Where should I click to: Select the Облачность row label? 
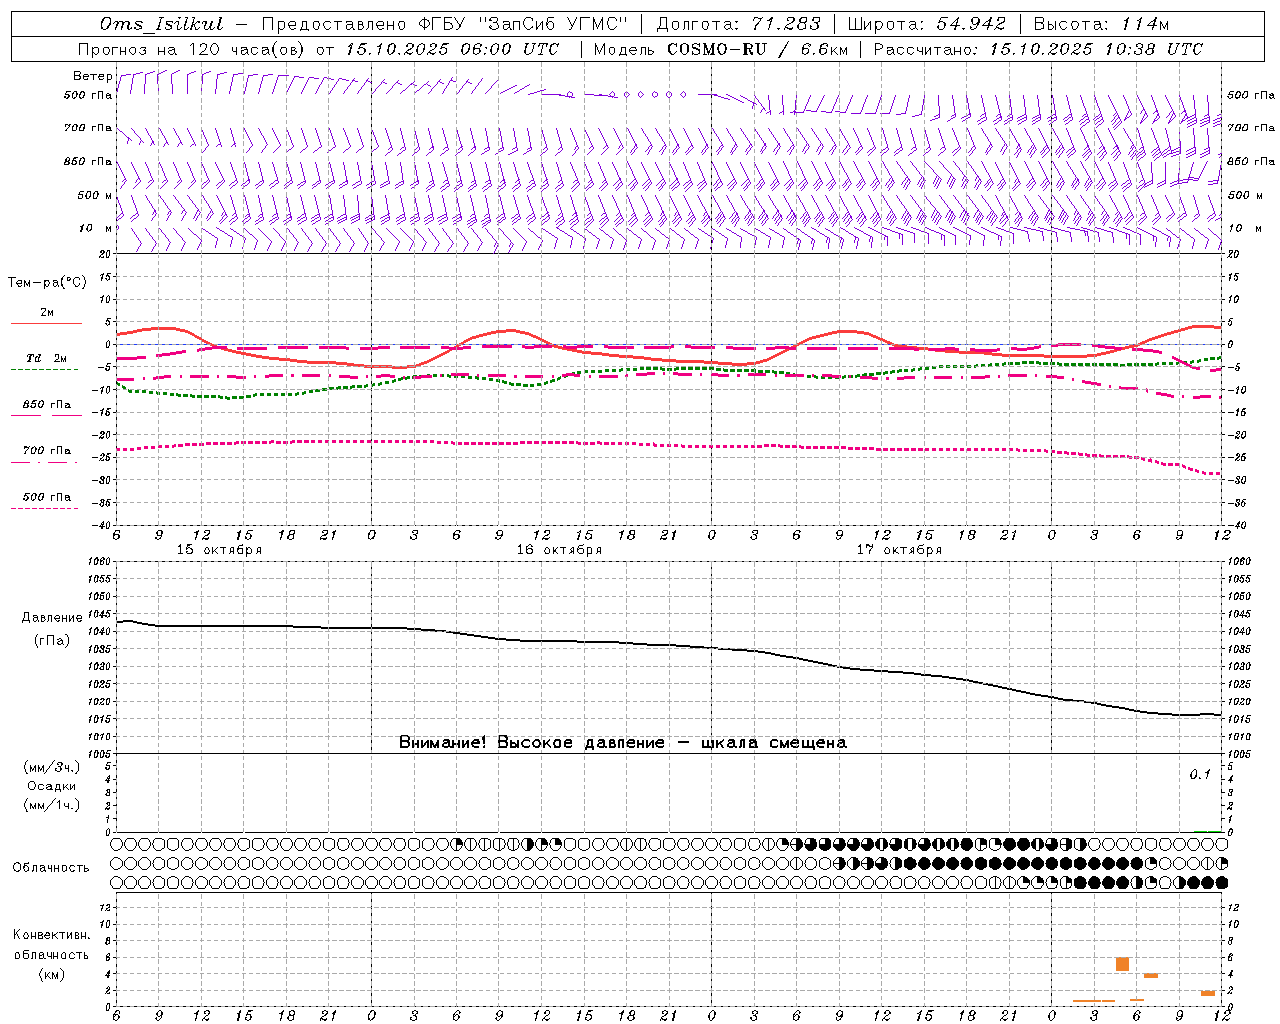(51, 868)
